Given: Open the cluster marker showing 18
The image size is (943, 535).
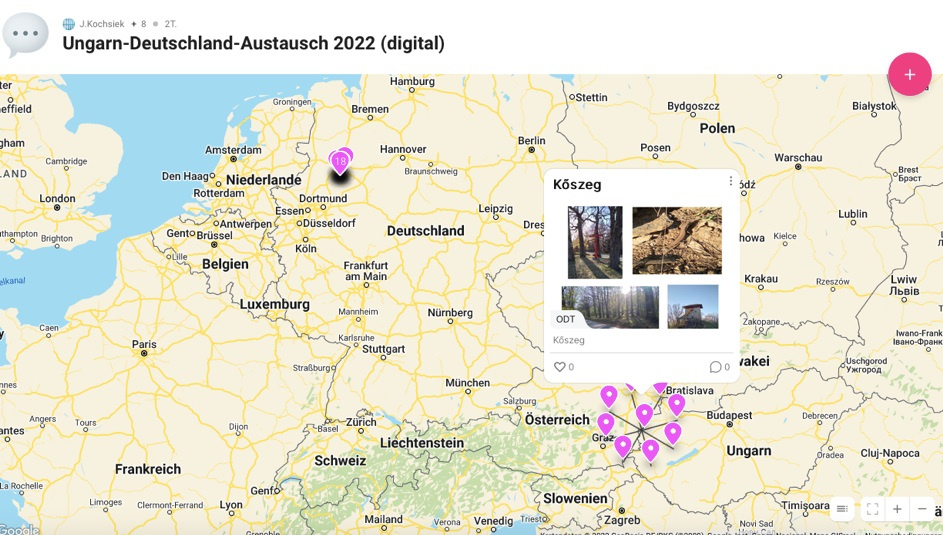Looking at the screenshot, I should pos(340,161).
